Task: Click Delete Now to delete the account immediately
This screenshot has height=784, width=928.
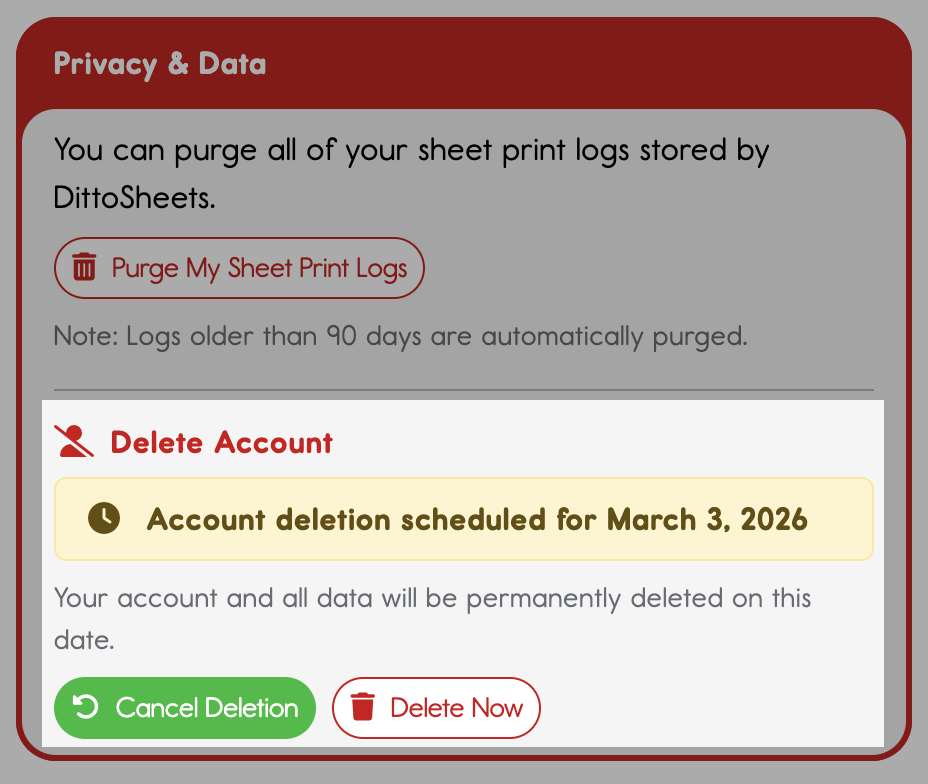Action: pyautogui.click(x=436, y=708)
